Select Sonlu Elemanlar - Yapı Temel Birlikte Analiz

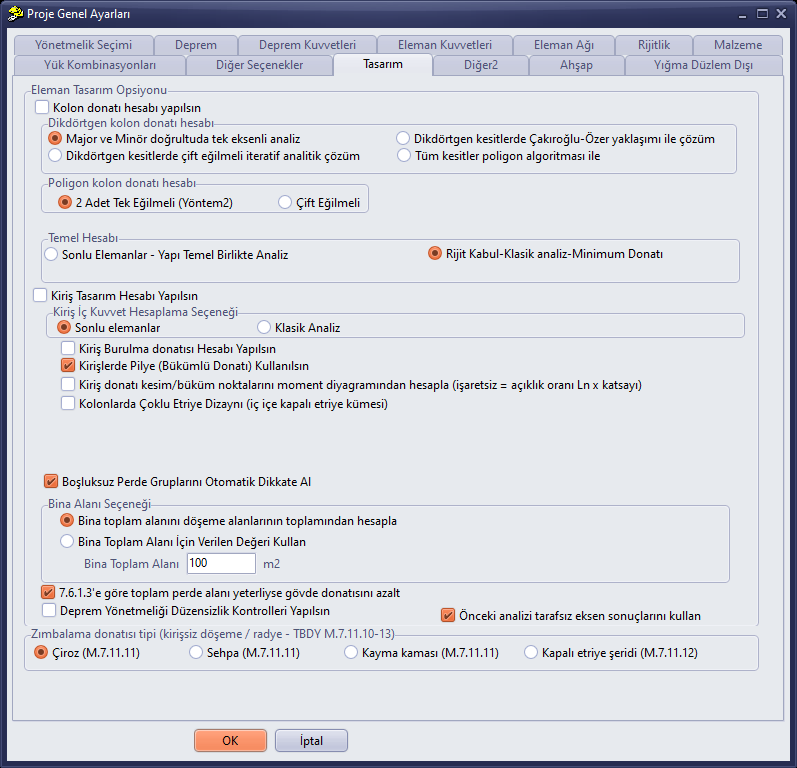(x=51, y=254)
